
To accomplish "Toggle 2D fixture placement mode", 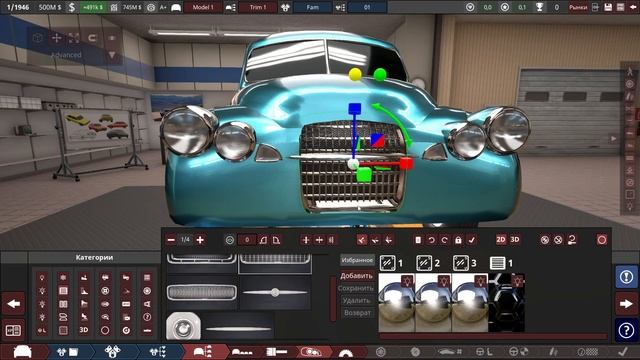I will point(501,240).
